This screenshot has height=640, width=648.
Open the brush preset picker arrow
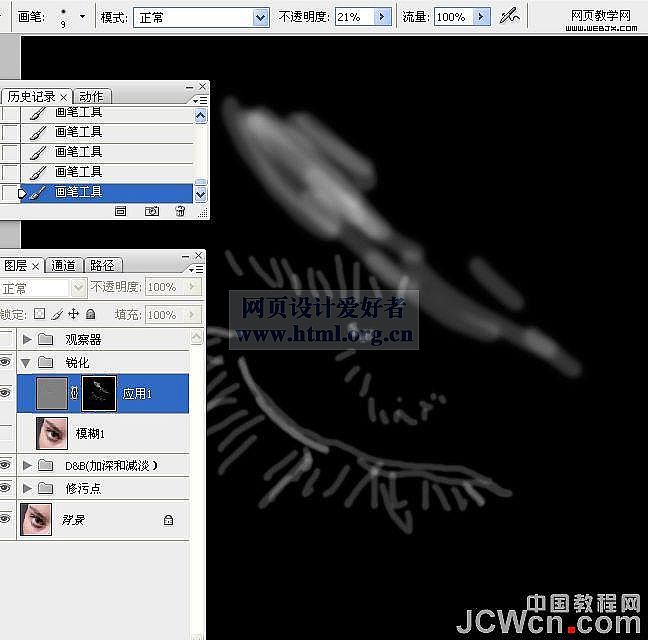coord(82,17)
